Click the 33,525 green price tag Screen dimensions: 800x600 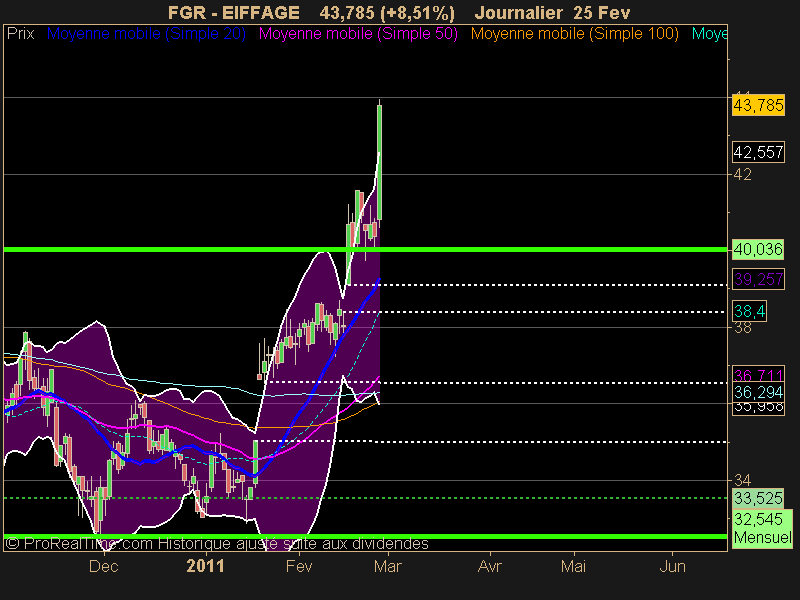758,498
